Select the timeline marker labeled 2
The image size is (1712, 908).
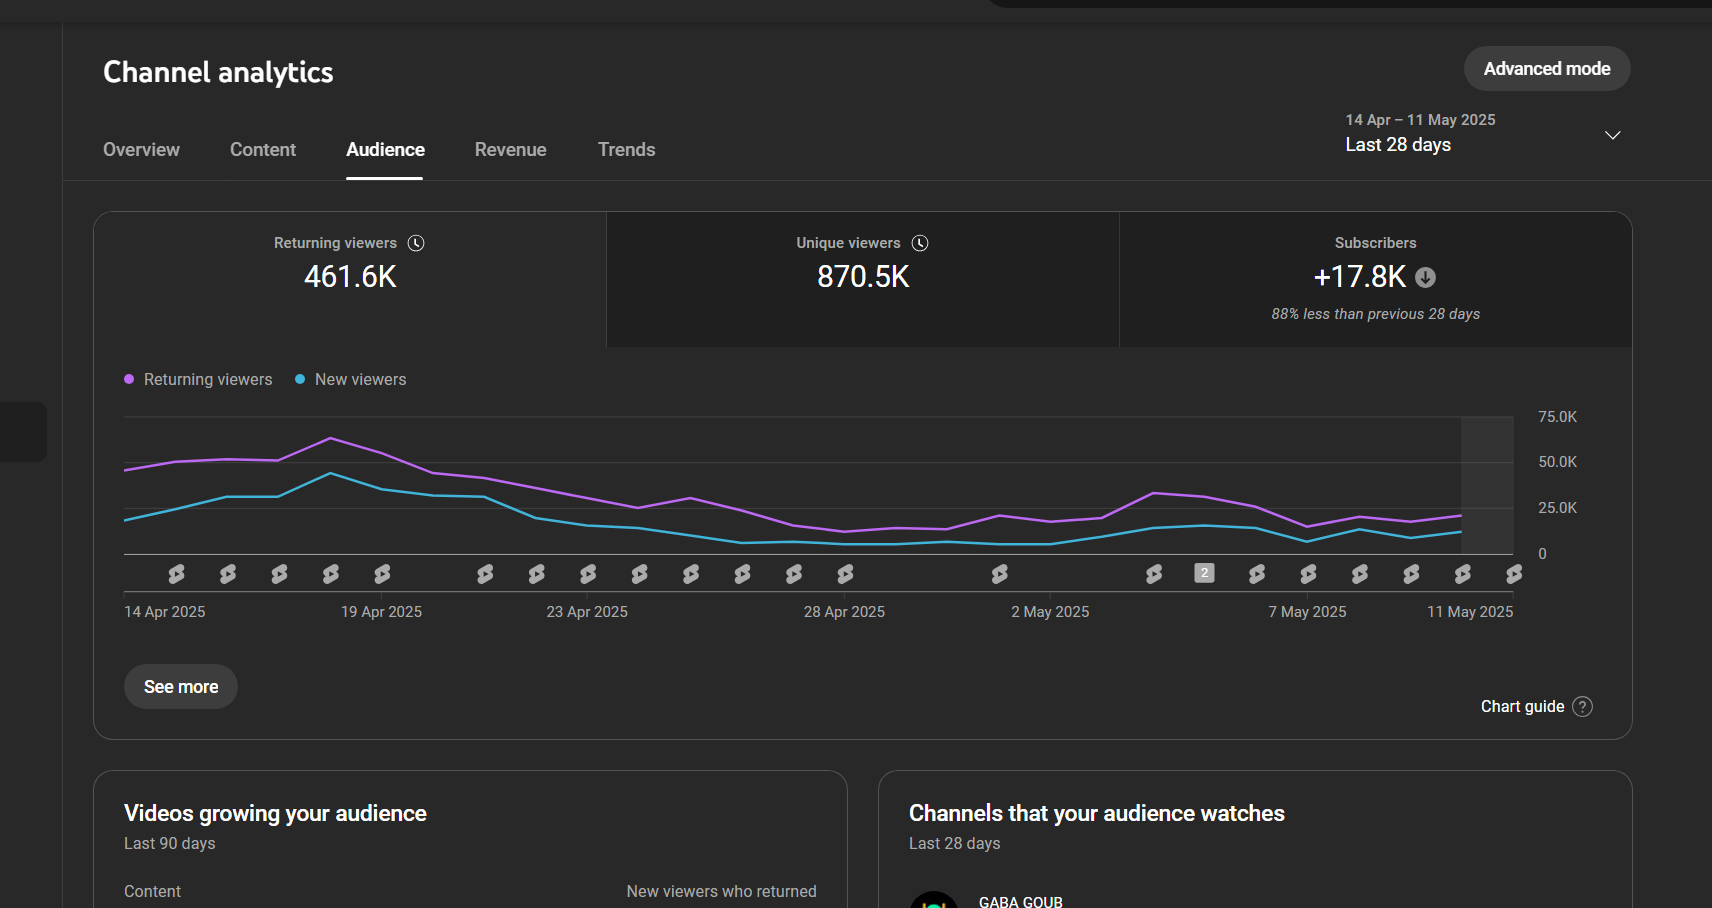(x=1205, y=573)
